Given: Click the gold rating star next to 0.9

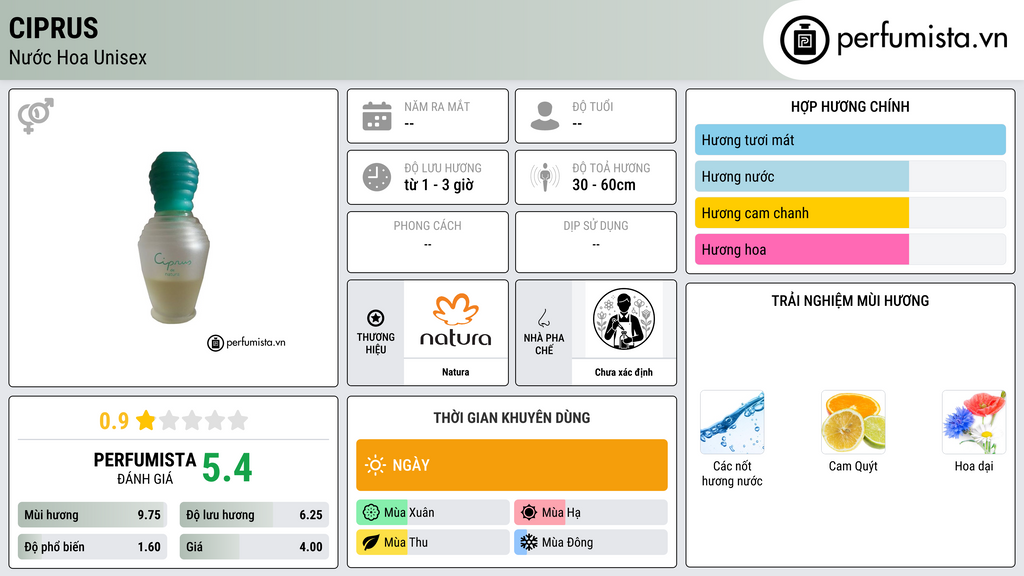Looking at the screenshot, I should (x=146, y=420).
